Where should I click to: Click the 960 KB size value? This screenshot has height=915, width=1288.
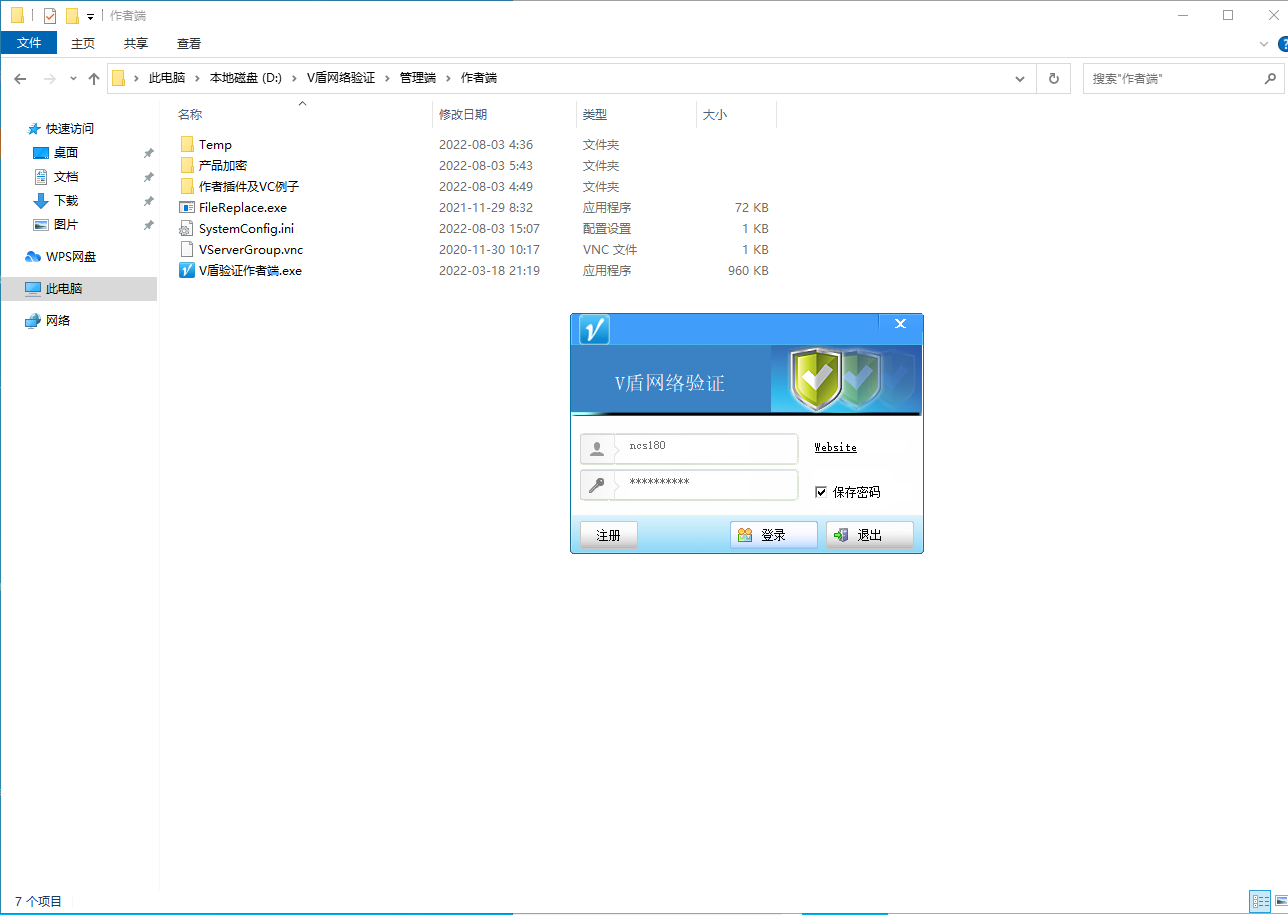click(x=748, y=271)
